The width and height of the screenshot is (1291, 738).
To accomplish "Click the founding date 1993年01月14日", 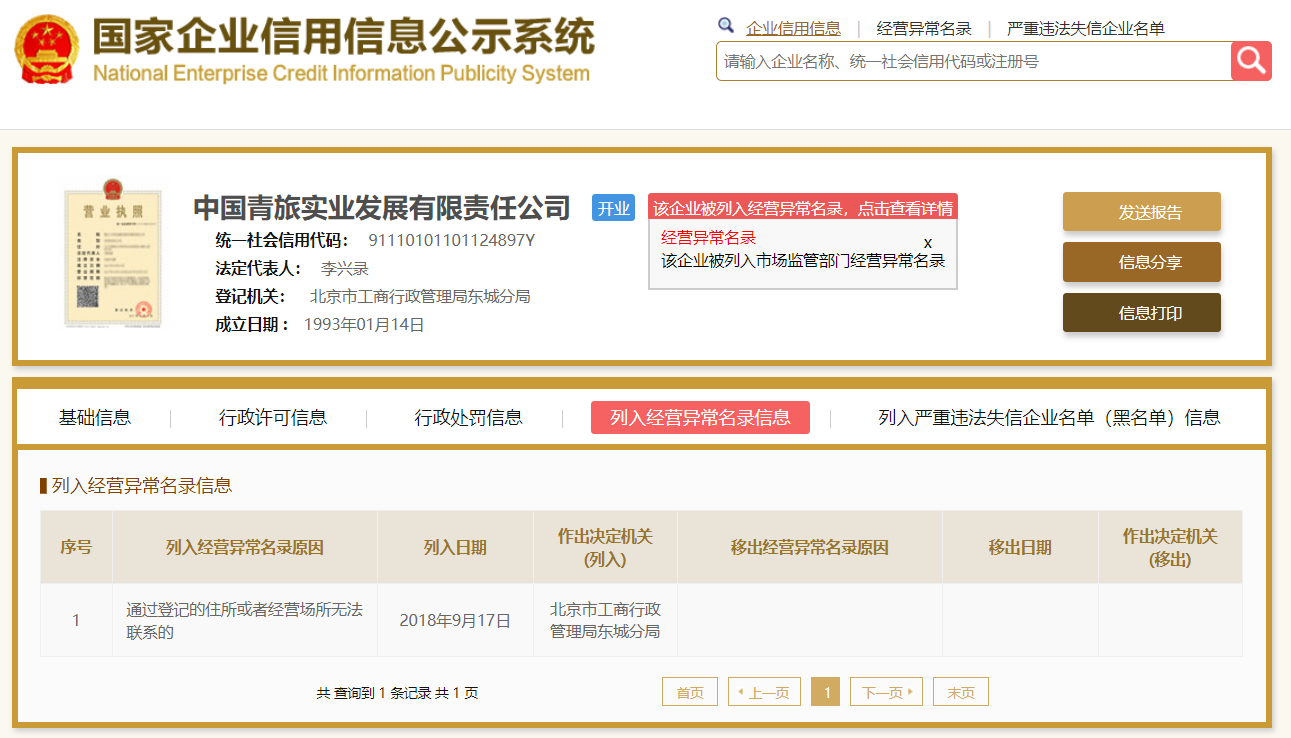I will [x=364, y=324].
